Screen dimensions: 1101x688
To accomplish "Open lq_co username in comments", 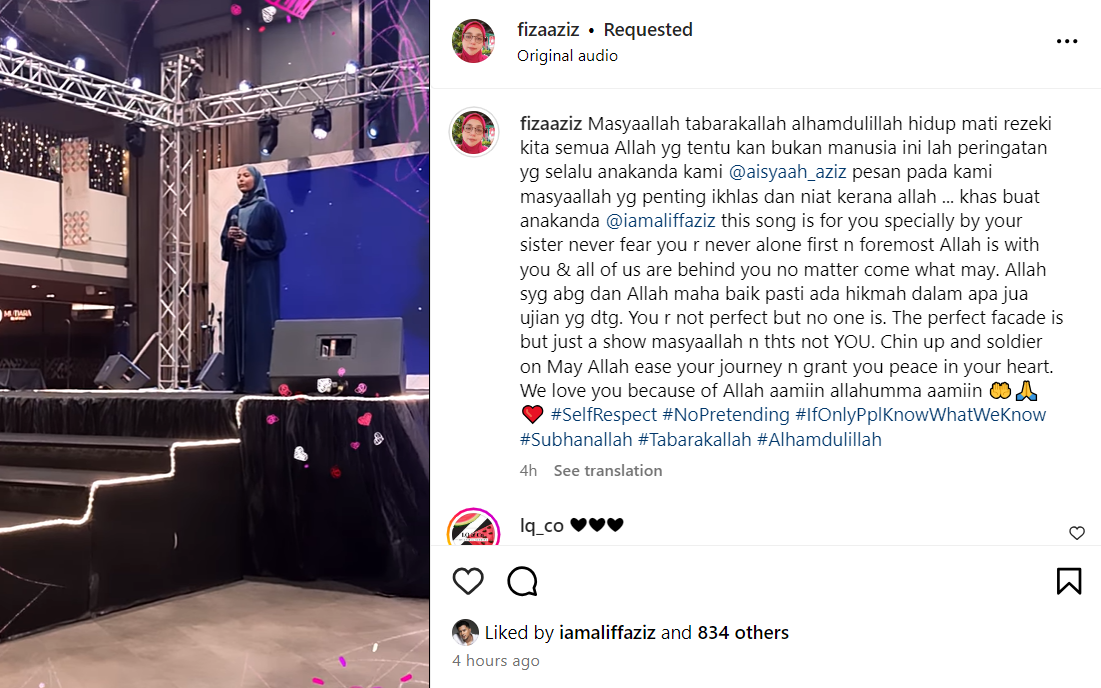I will (541, 525).
